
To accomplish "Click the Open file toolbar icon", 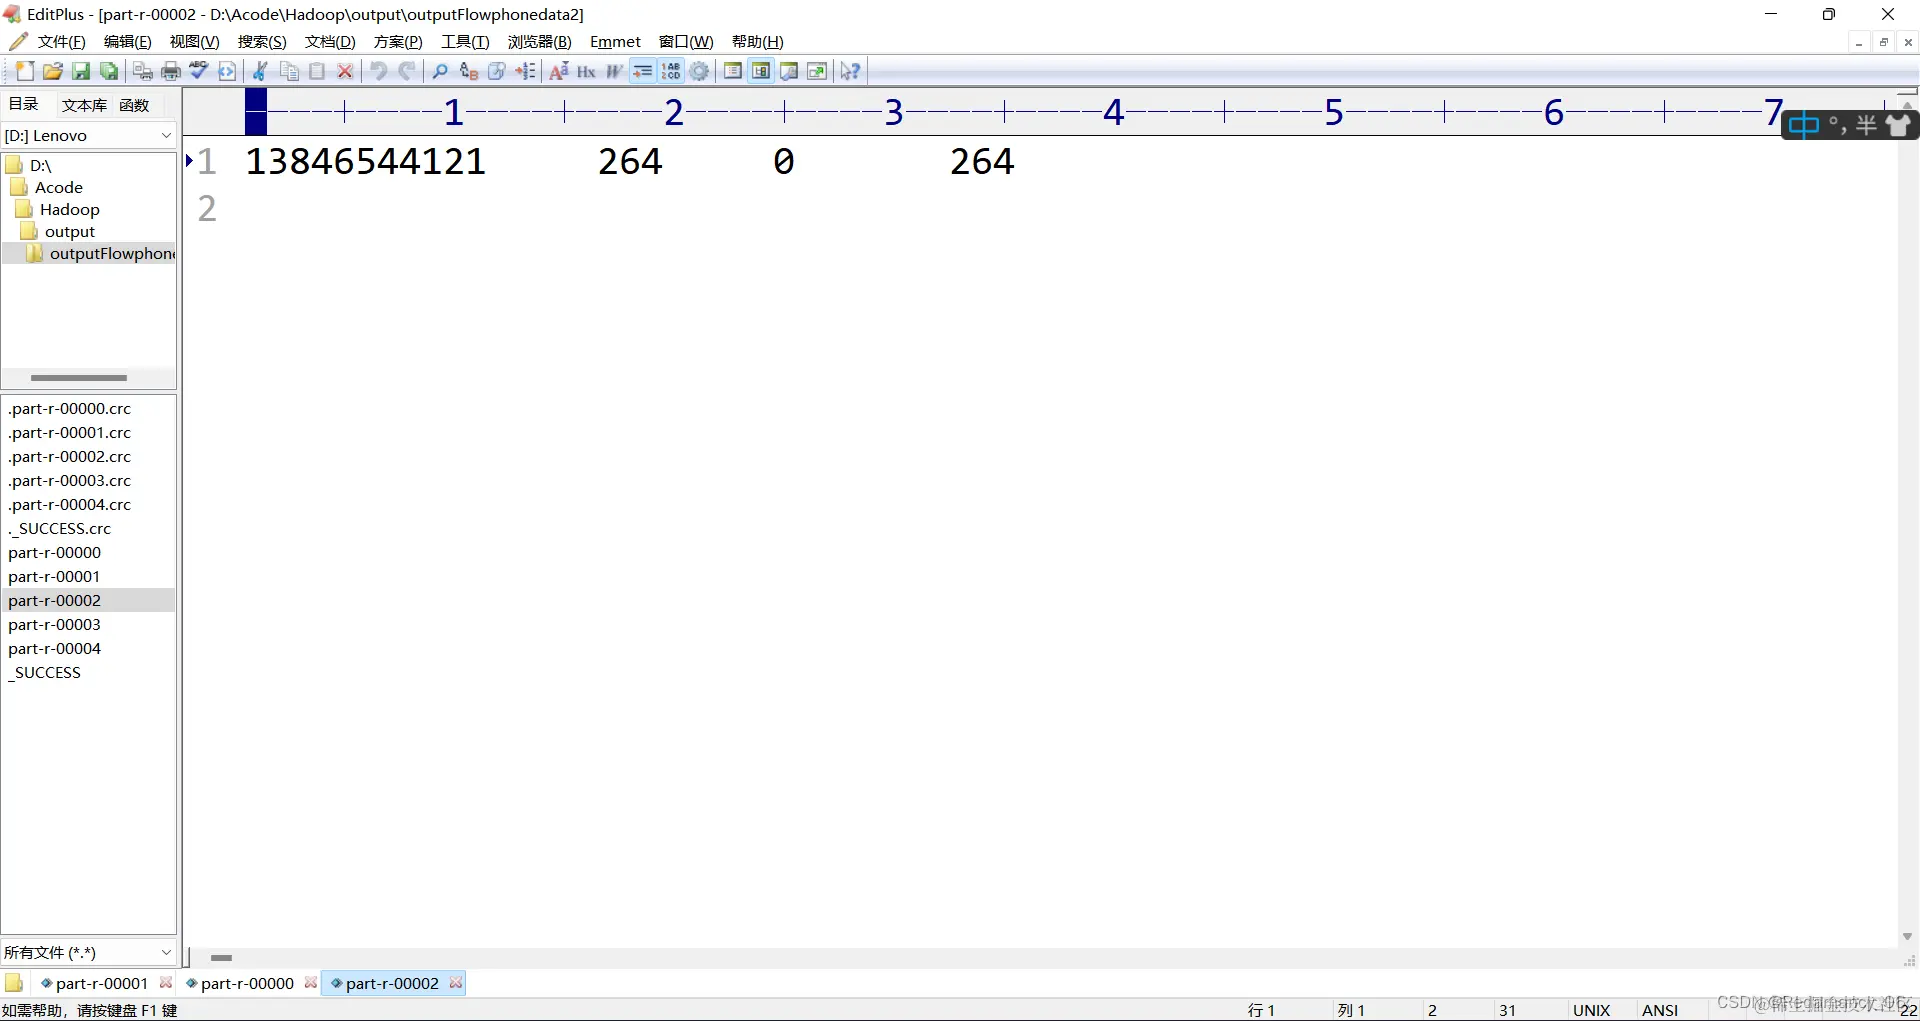I will (x=53, y=71).
